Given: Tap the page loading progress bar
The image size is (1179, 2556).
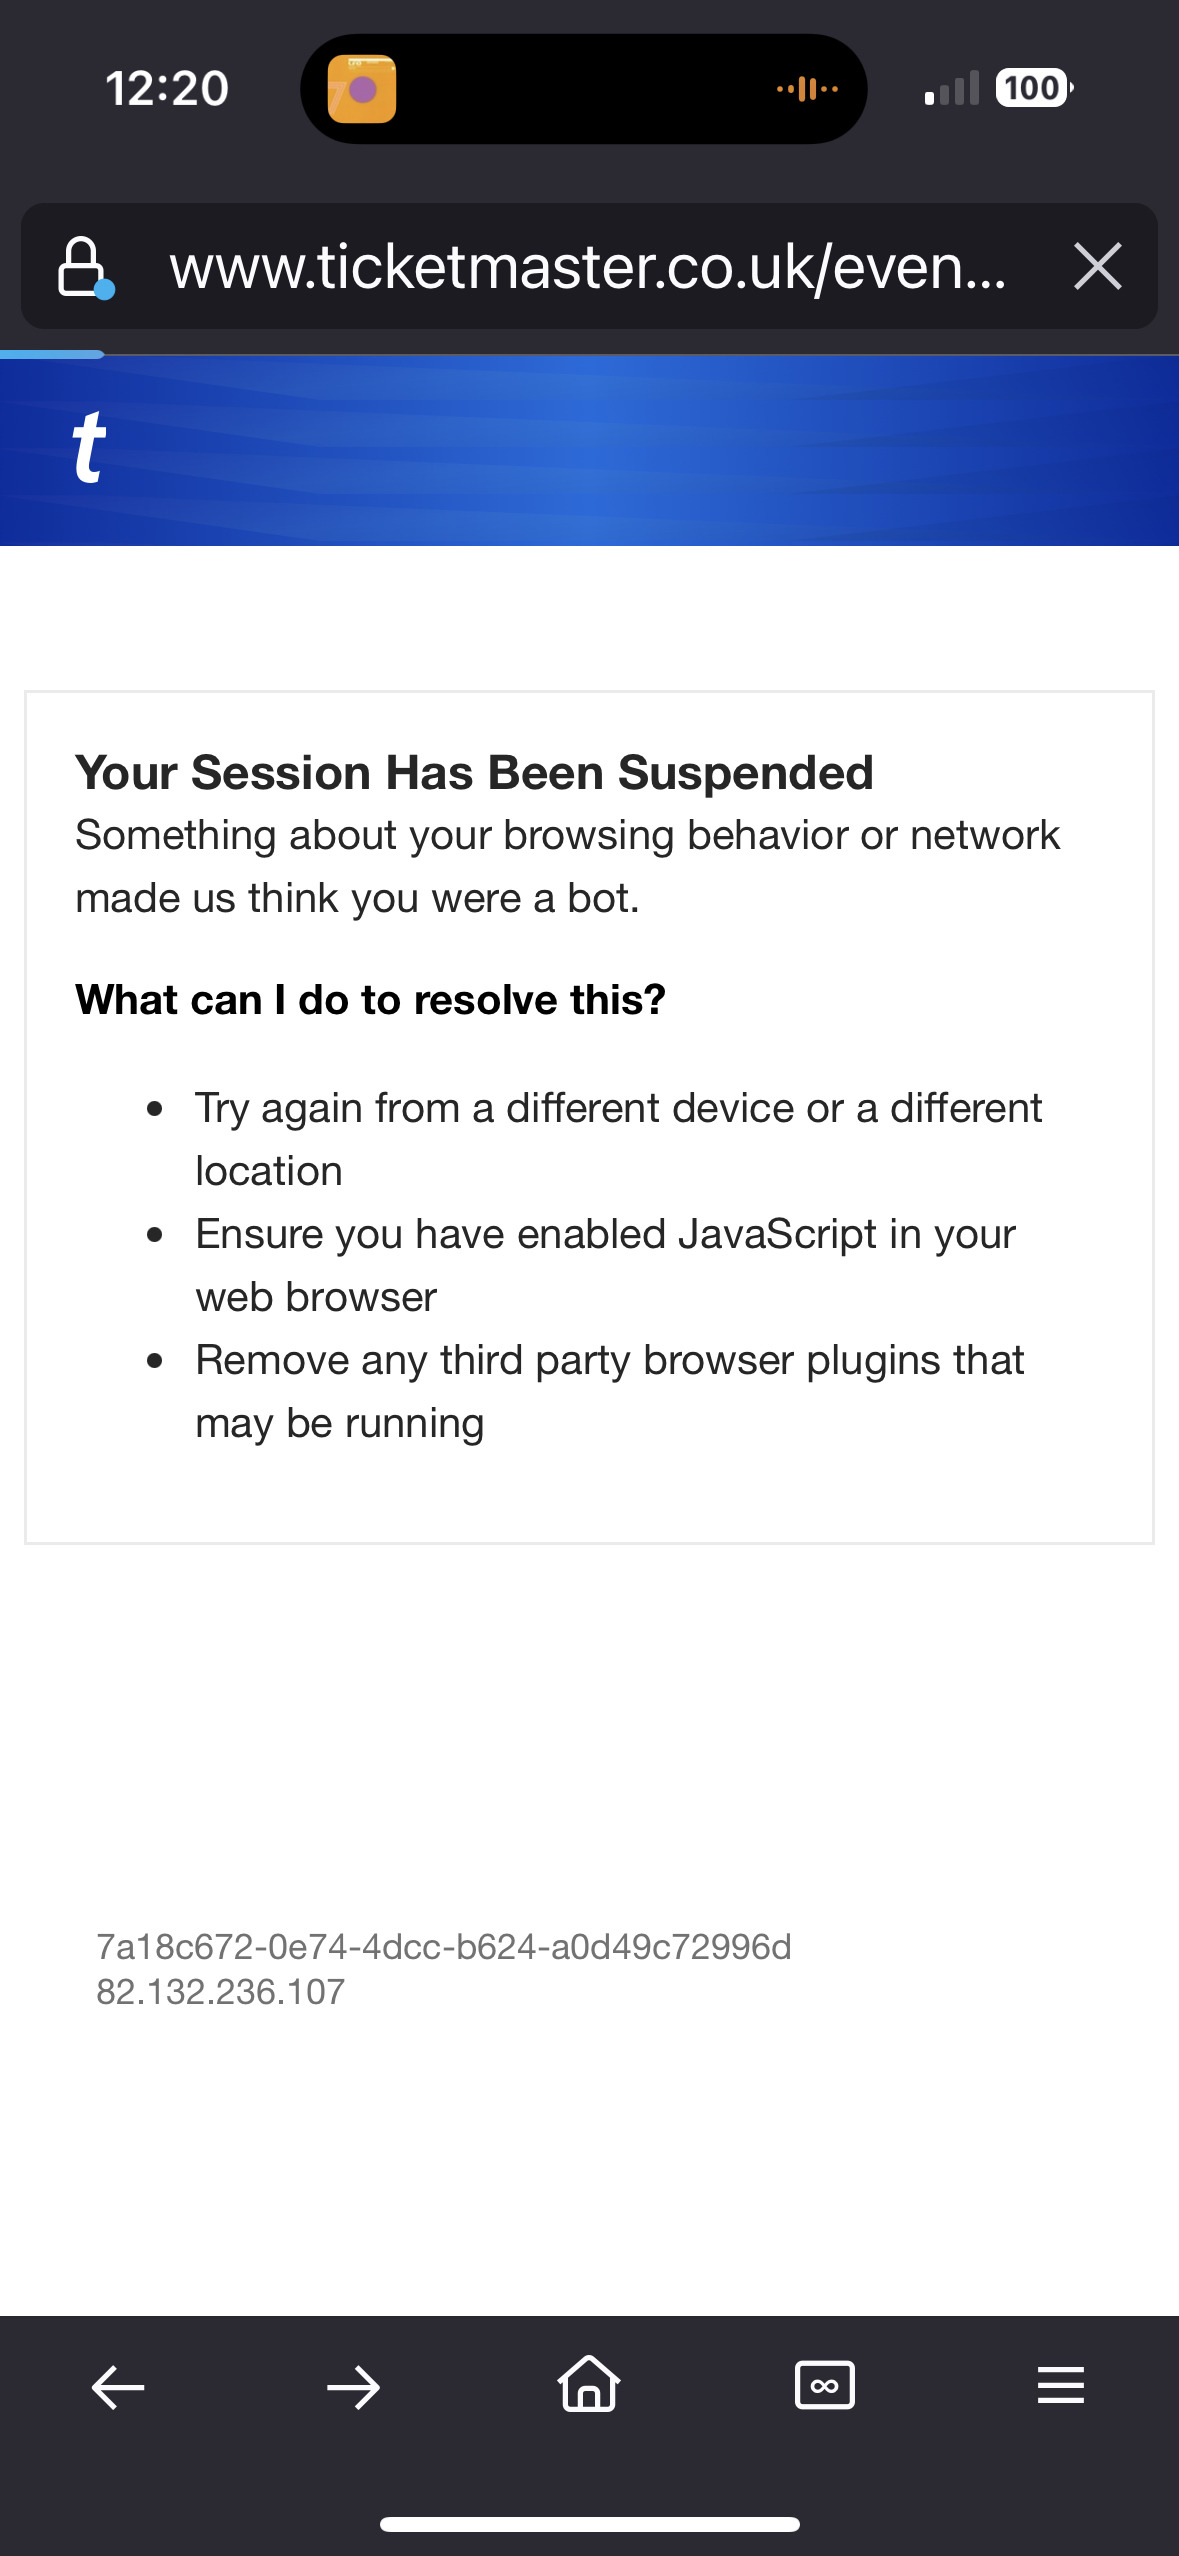Looking at the screenshot, I should click(52, 354).
